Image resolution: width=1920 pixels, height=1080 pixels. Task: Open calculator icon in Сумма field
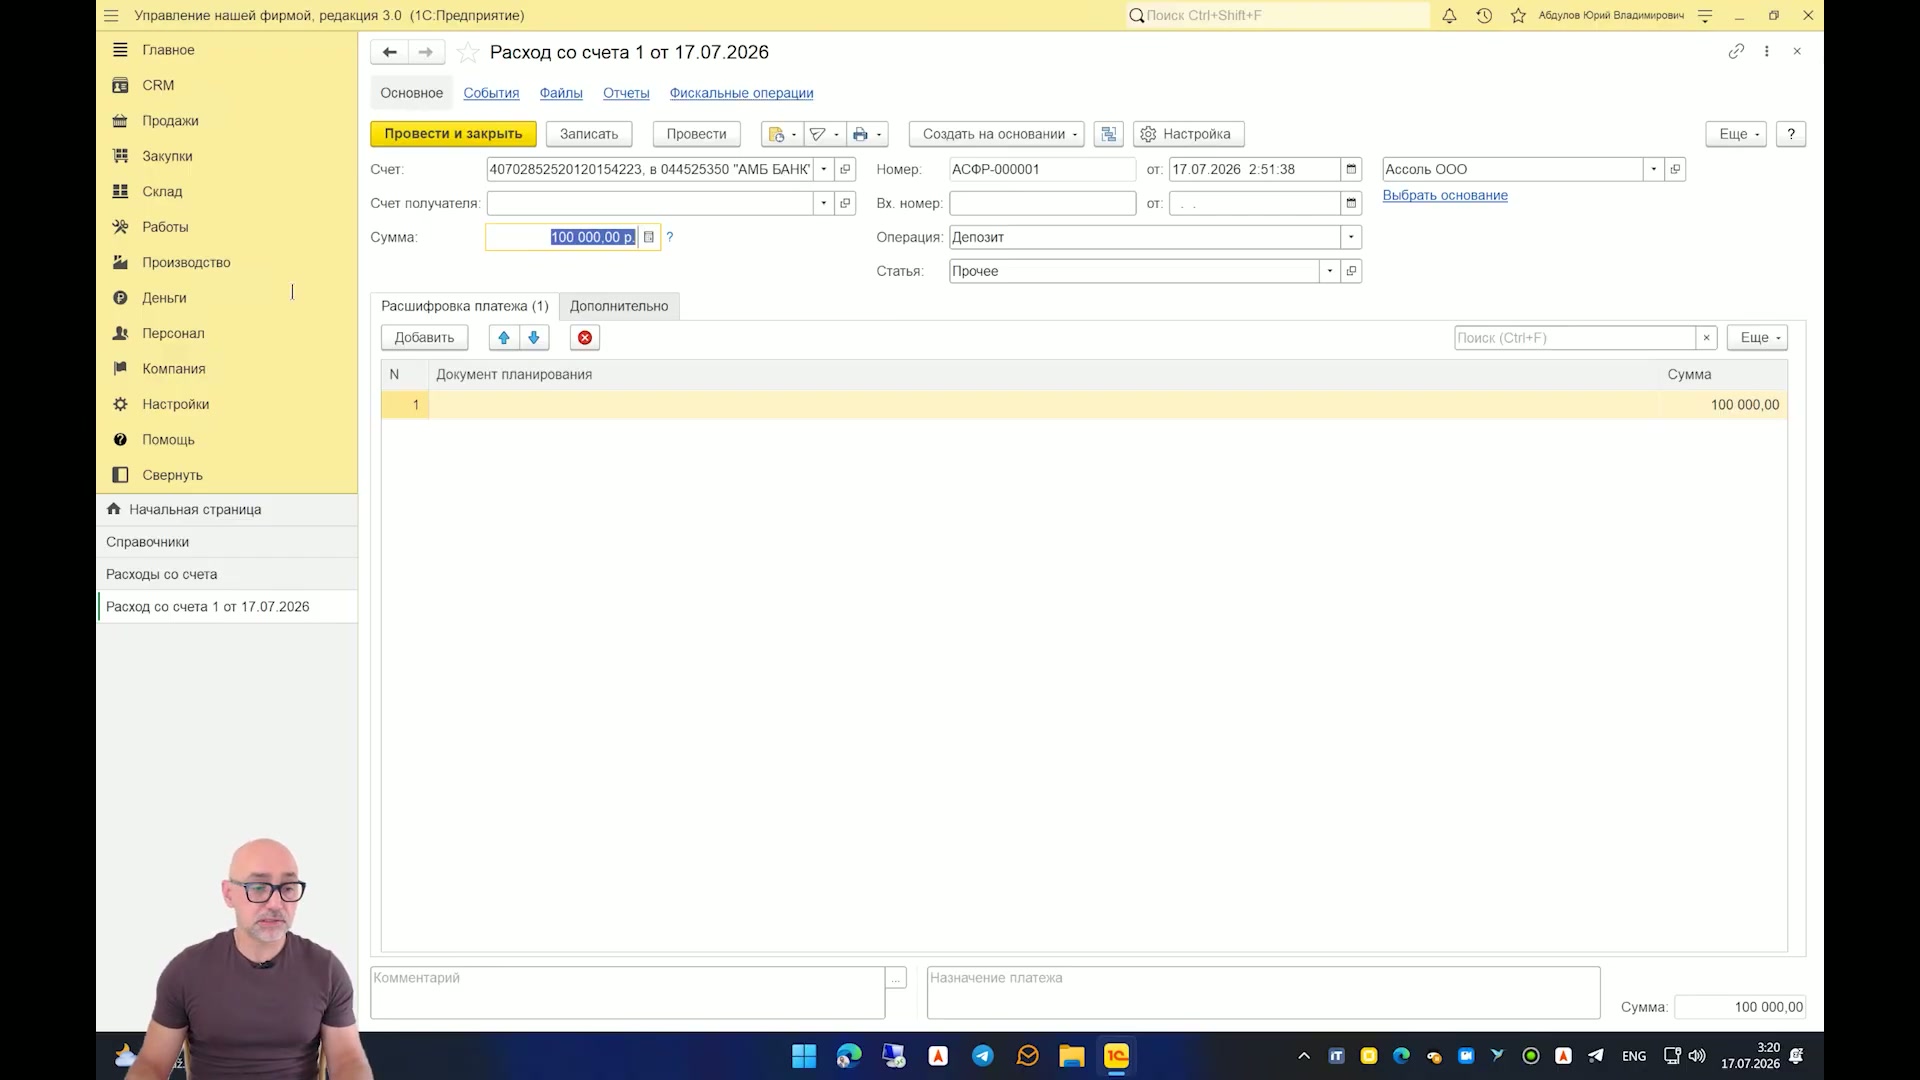pos(649,237)
